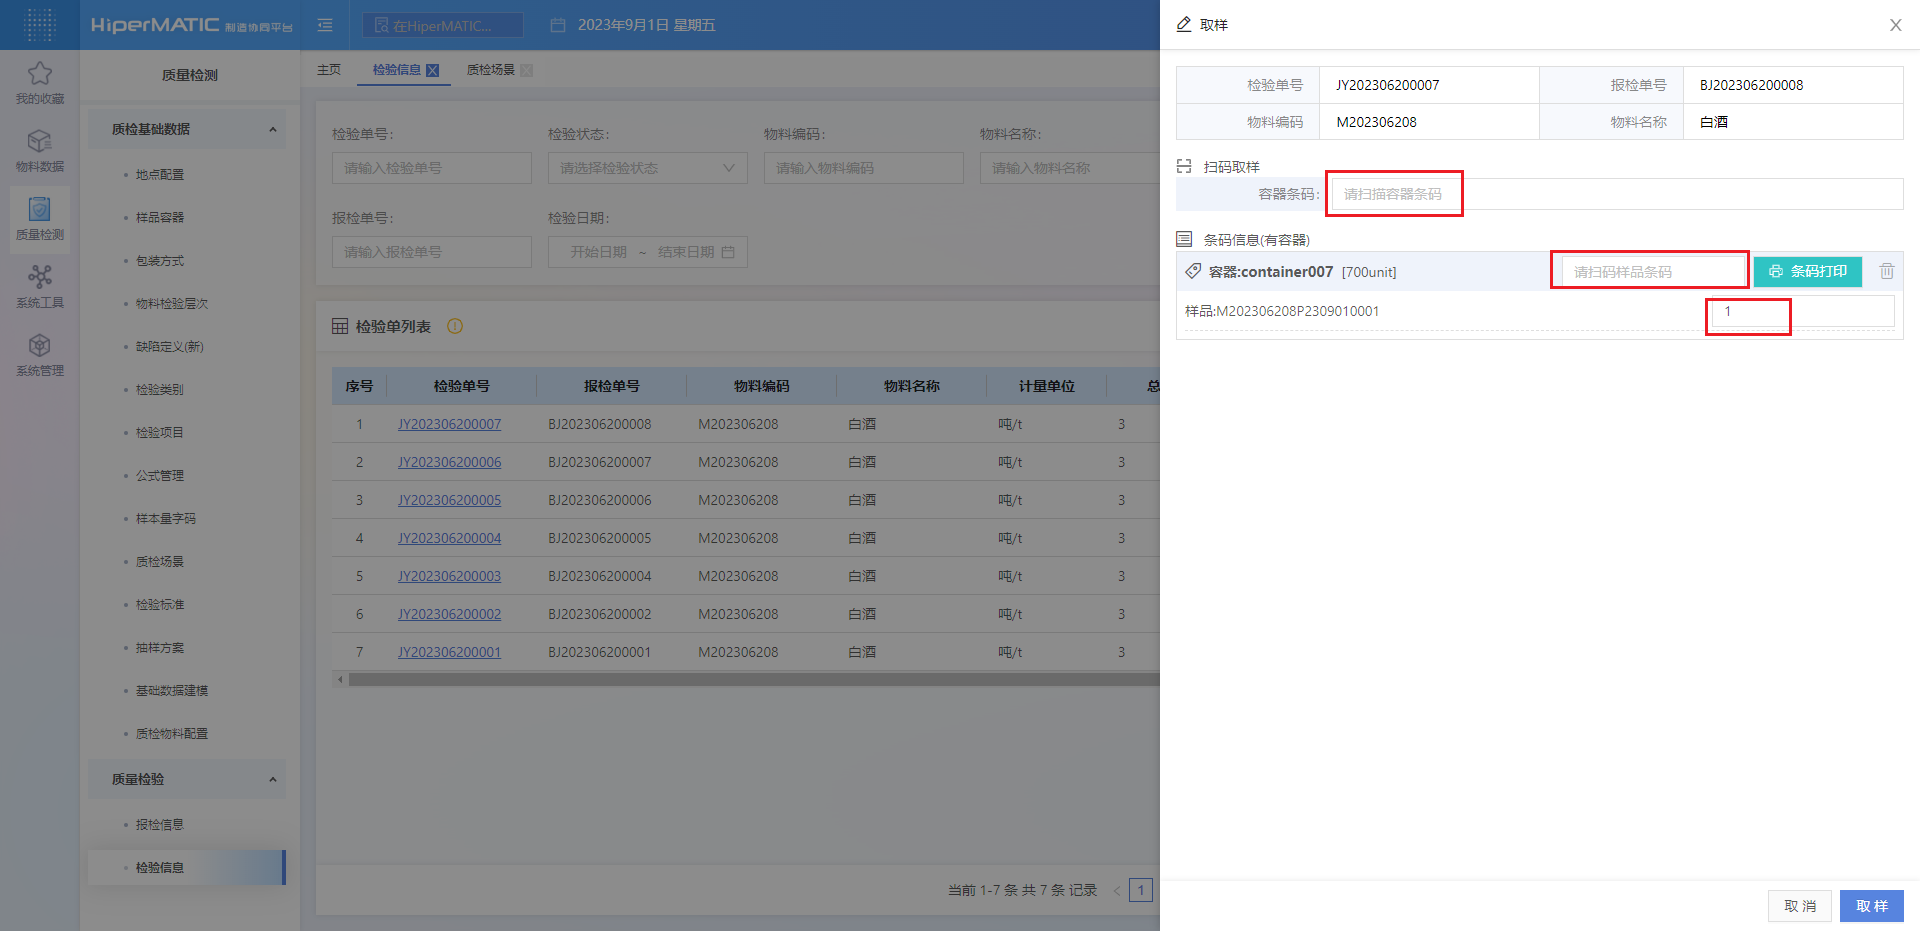Toggle the sidebar collapse menu icon
The height and width of the screenshot is (931, 1920).
click(x=325, y=25)
